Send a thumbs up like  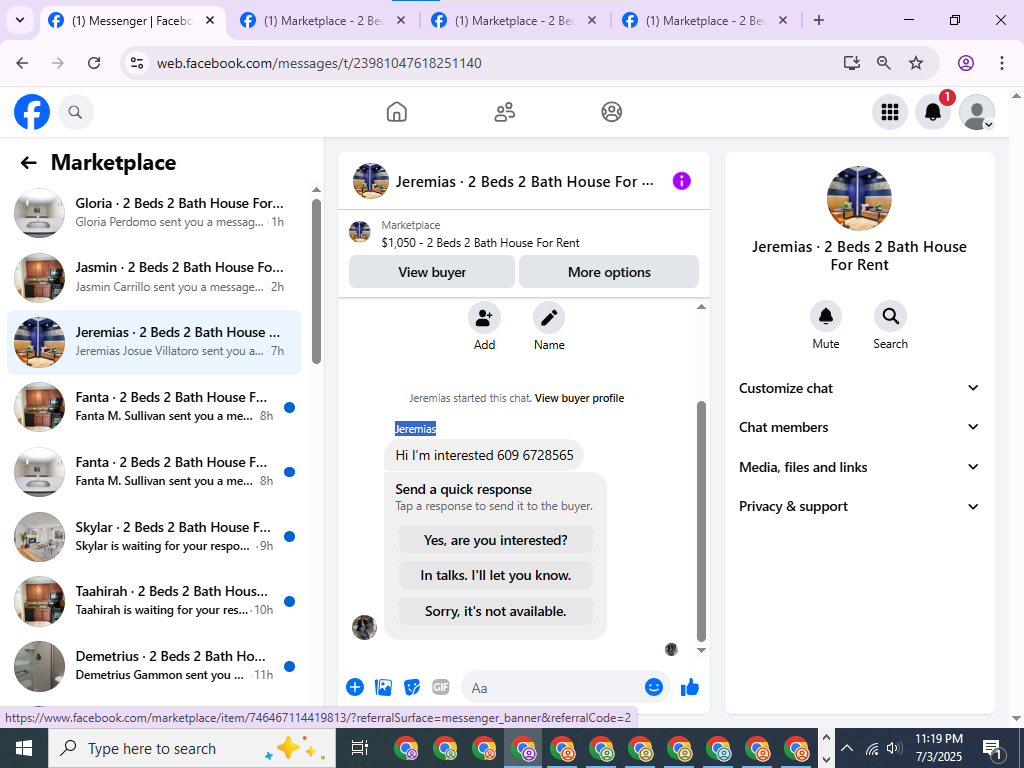click(690, 687)
